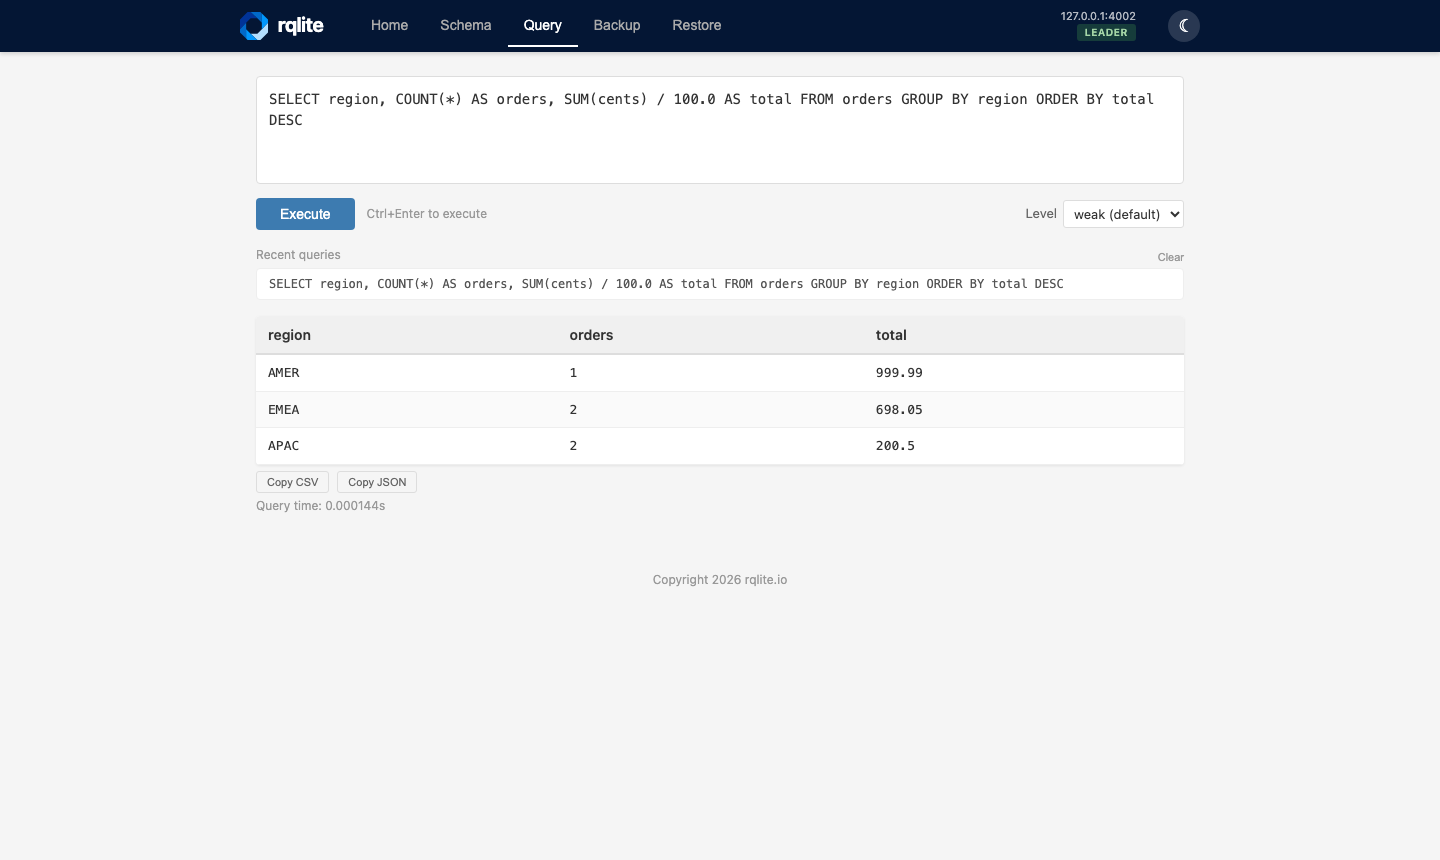Screen dimensions: 1440x860
Task: Clear the recent queries list
Action: (x=1171, y=257)
